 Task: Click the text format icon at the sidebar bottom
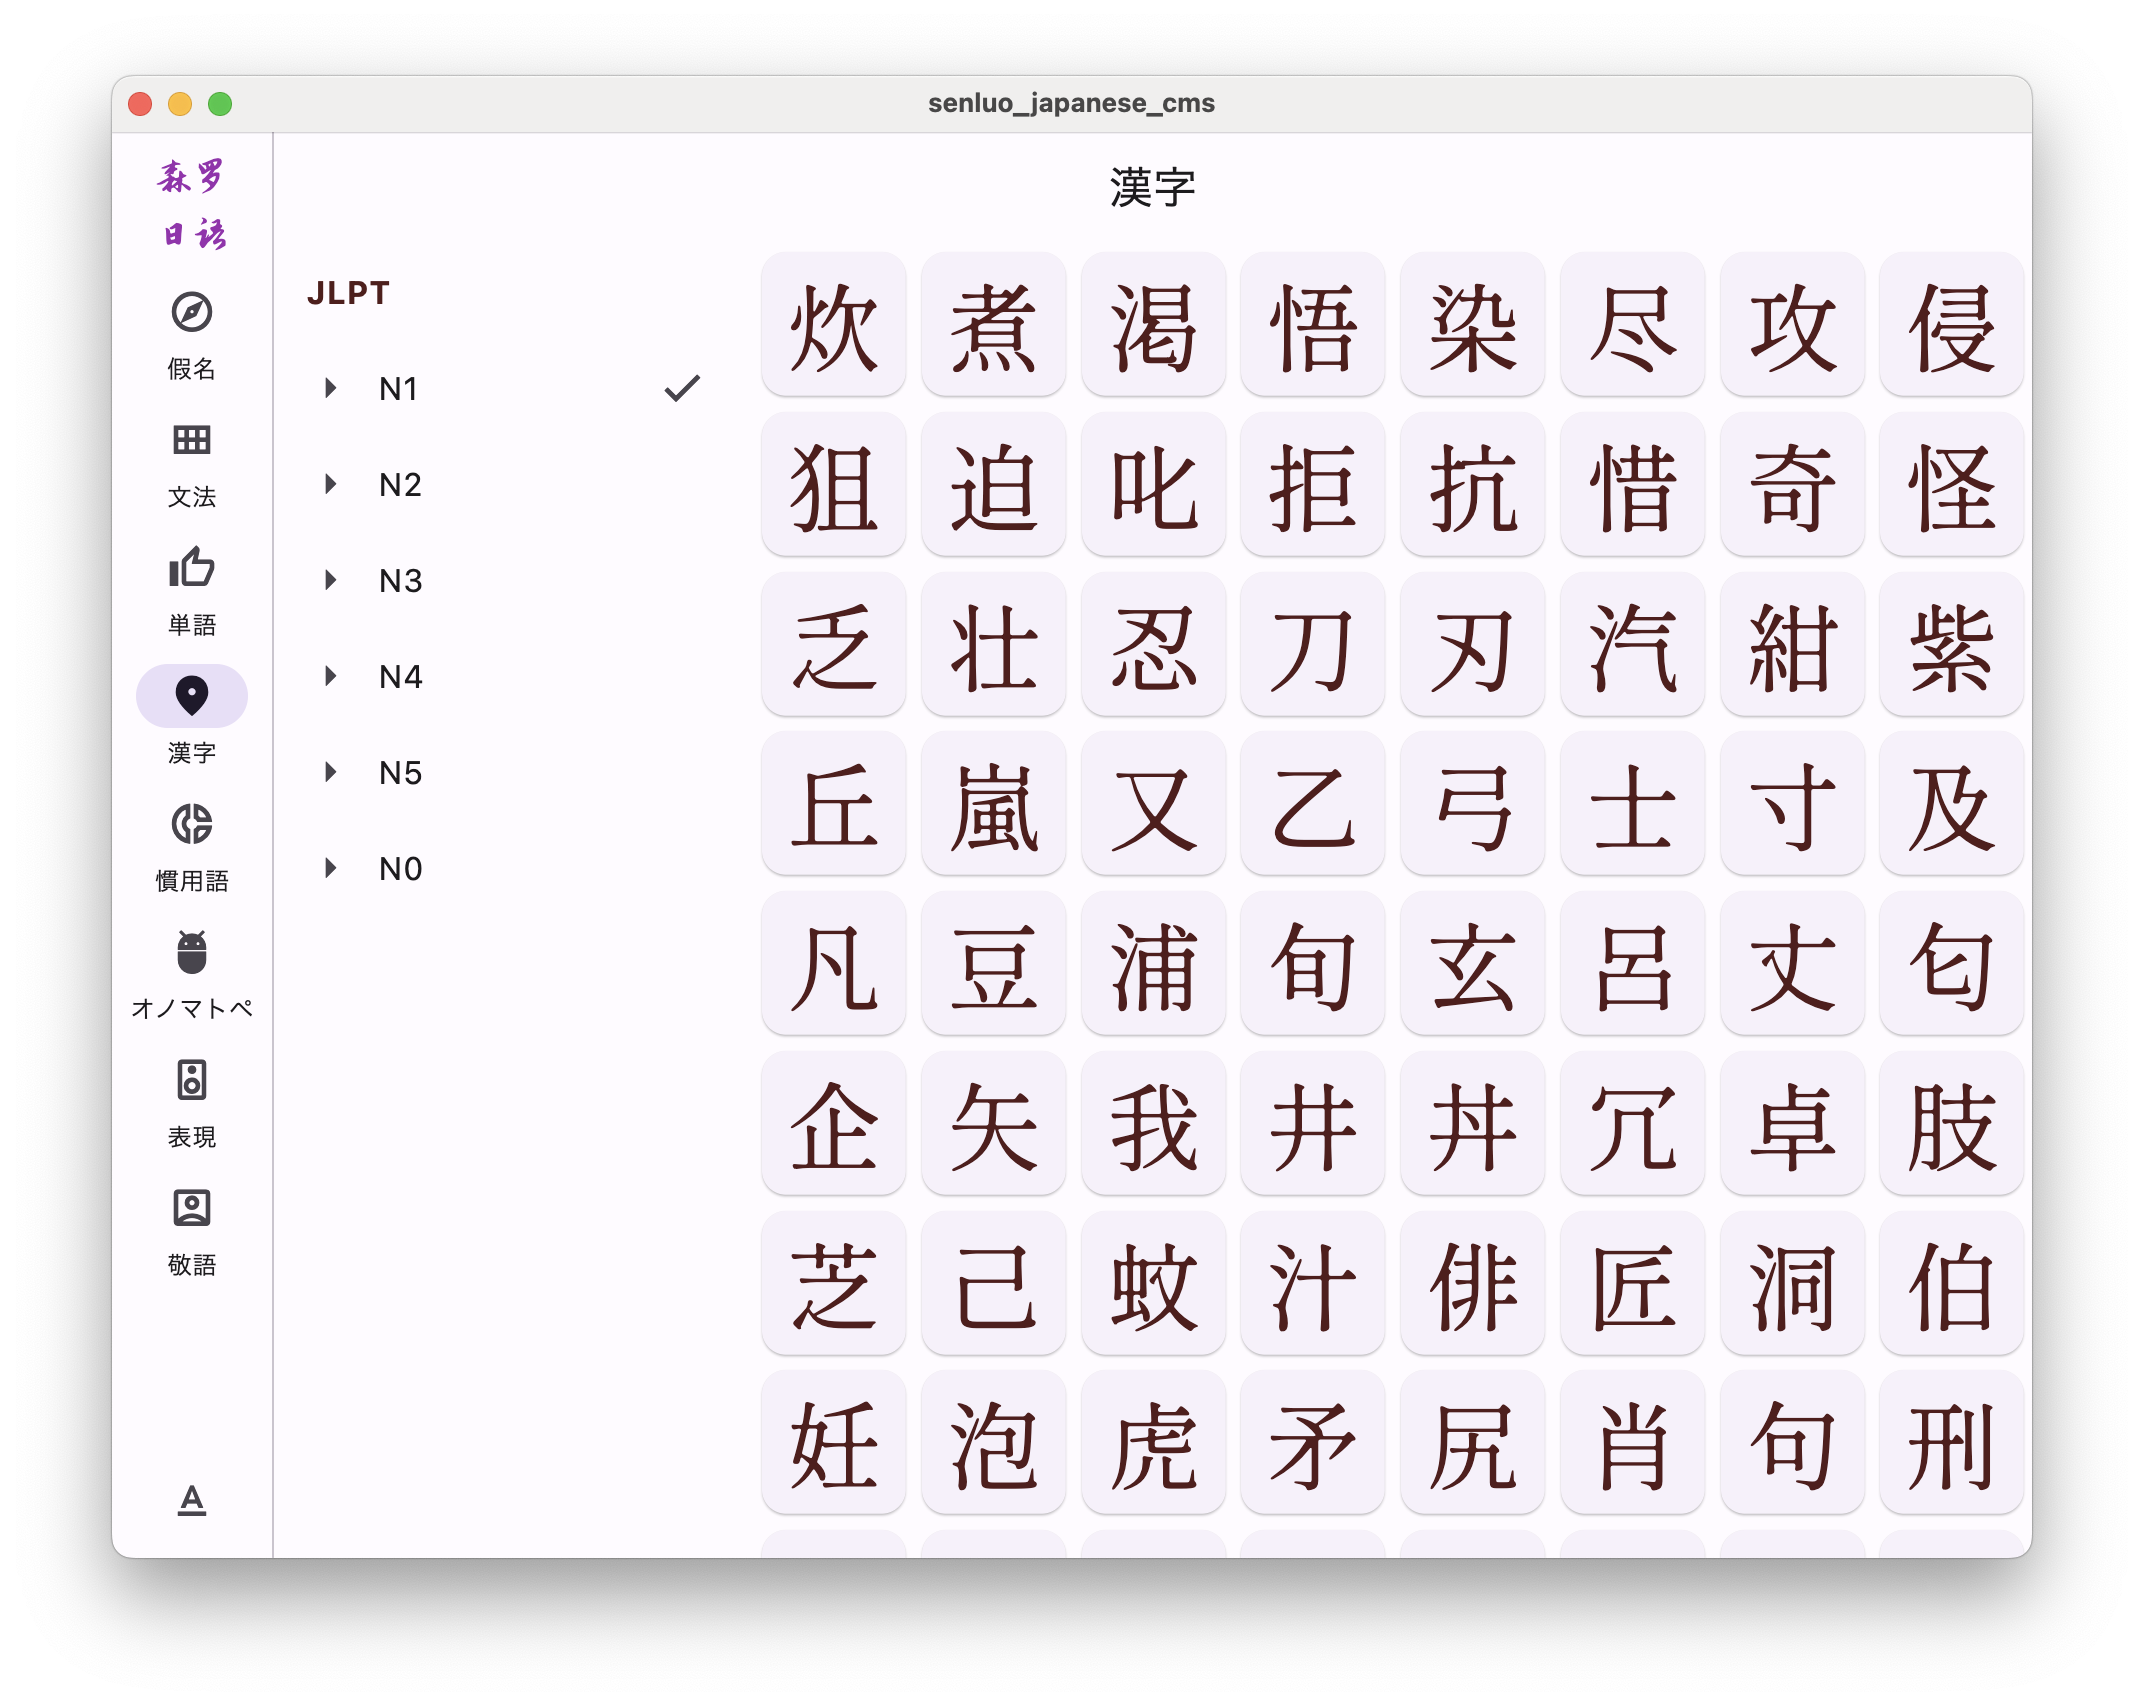click(191, 1500)
